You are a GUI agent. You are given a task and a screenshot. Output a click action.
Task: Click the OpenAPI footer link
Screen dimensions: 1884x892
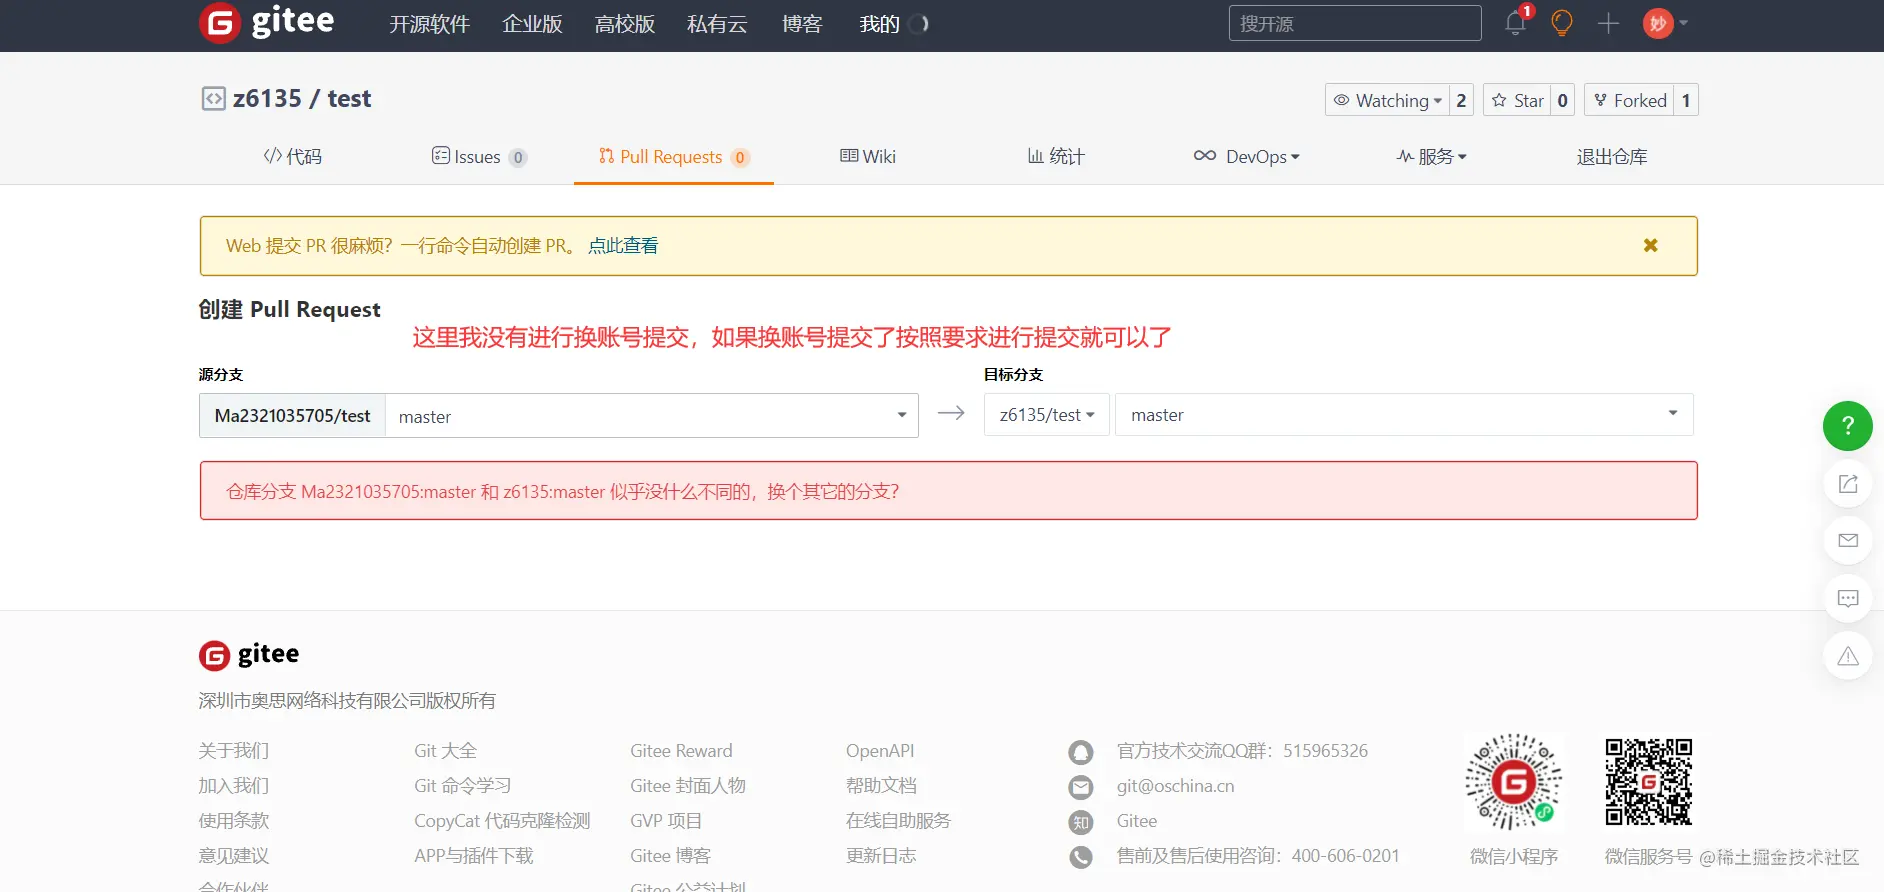(x=880, y=751)
